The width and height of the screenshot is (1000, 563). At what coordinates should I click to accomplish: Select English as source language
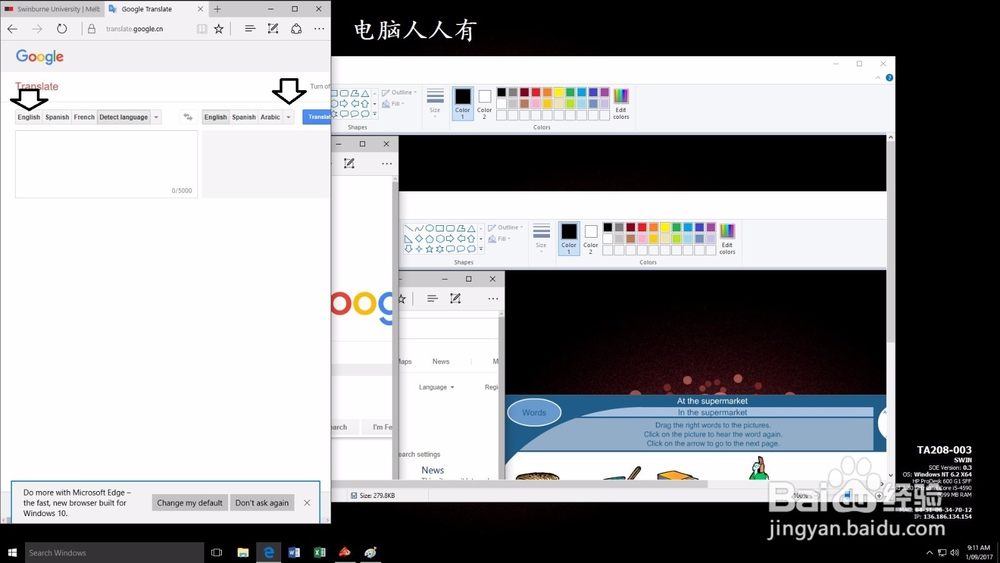[29, 117]
